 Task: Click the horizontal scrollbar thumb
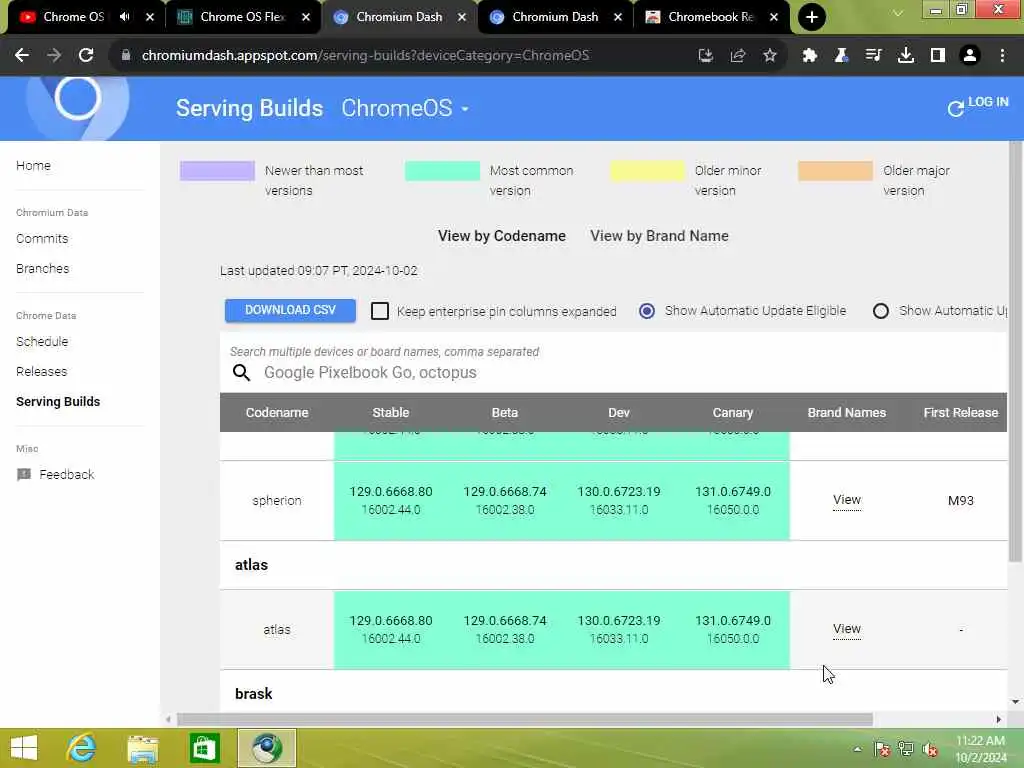[524, 720]
